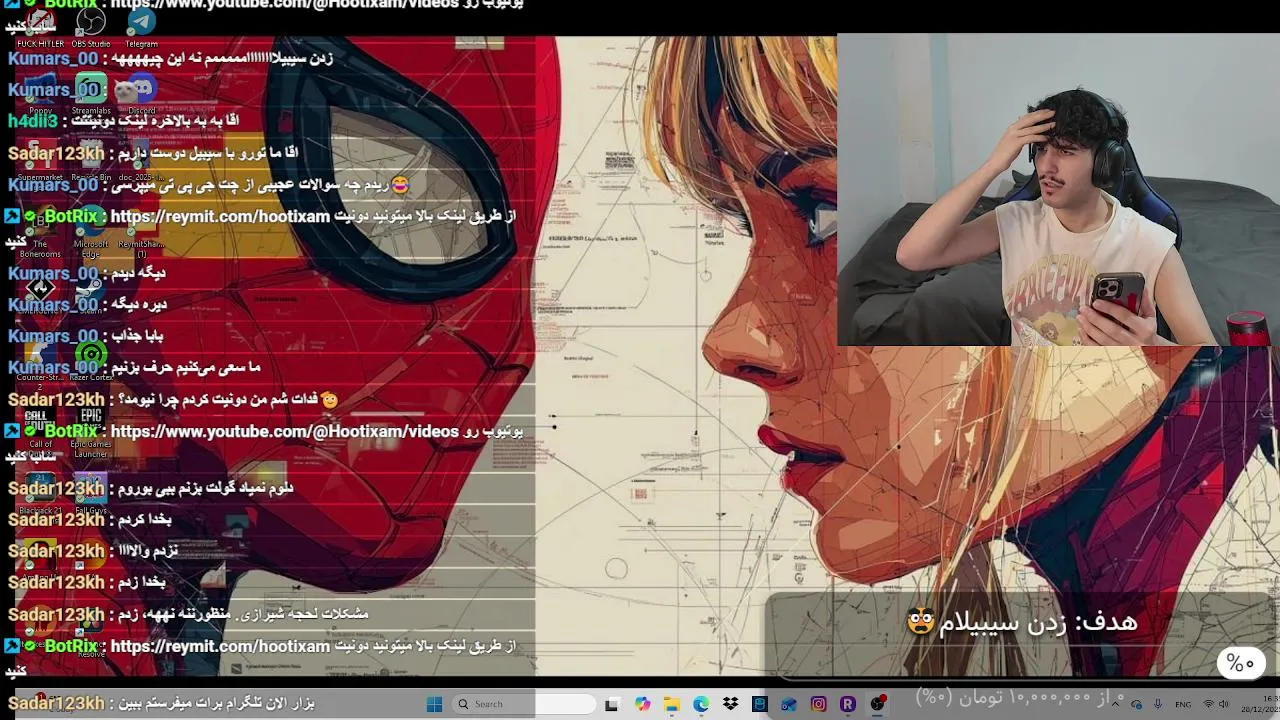Click the taskbar search box
The height and width of the screenshot is (720, 1280).
point(523,704)
